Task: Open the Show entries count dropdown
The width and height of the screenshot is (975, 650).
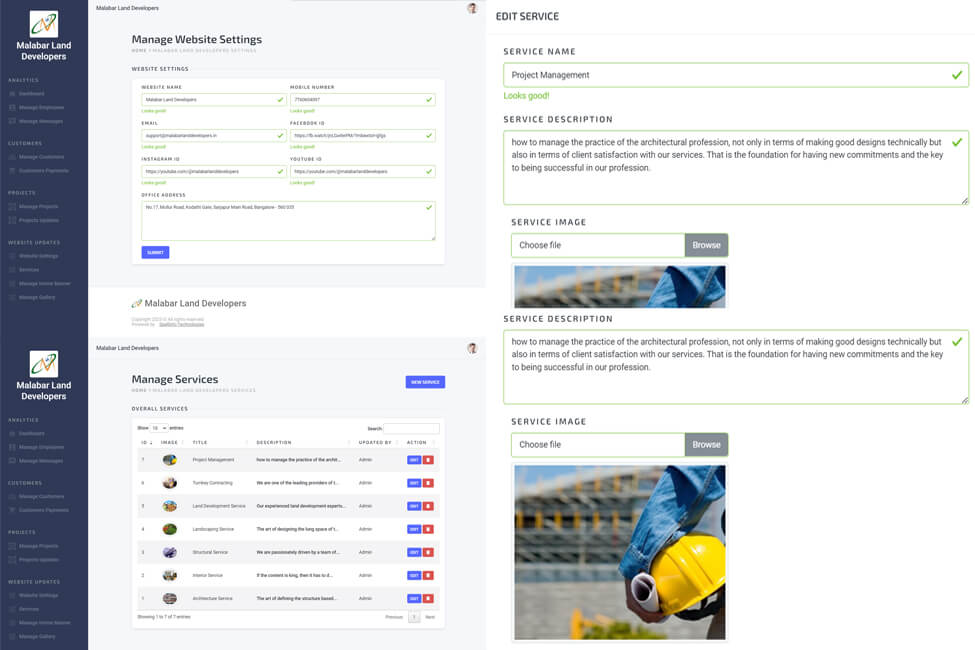Action: [x=159, y=428]
